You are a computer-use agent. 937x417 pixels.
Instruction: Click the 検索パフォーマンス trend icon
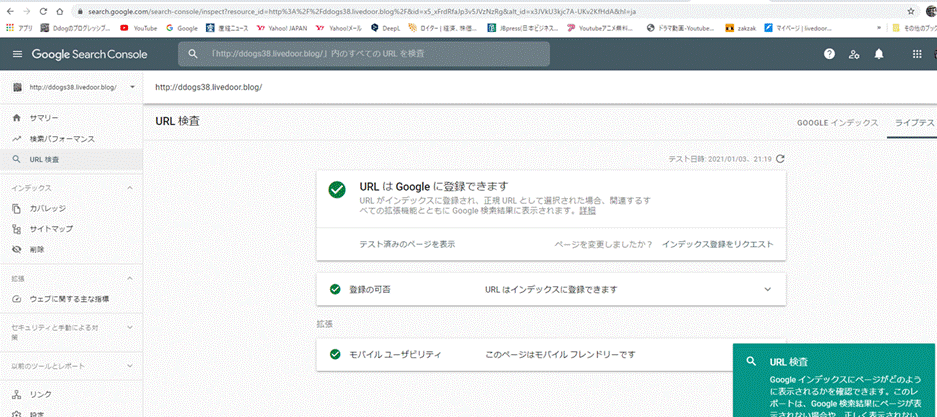pyautogui.click(x=17, y=139)
